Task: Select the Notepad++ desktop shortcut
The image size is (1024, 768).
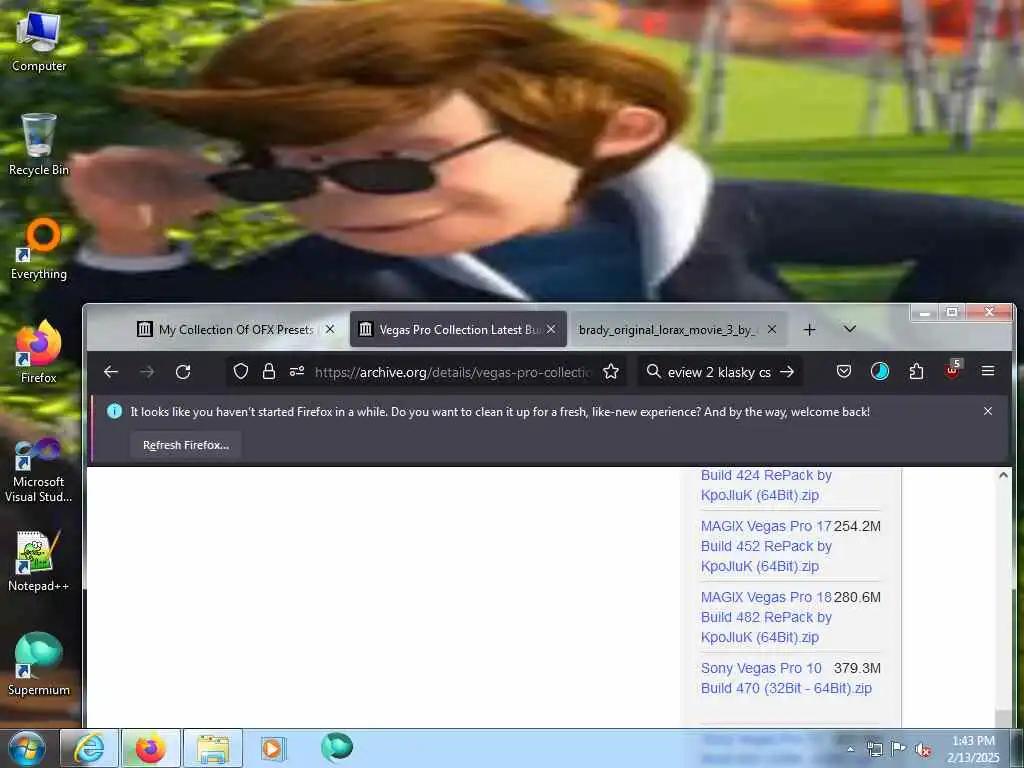Action: 39,562
